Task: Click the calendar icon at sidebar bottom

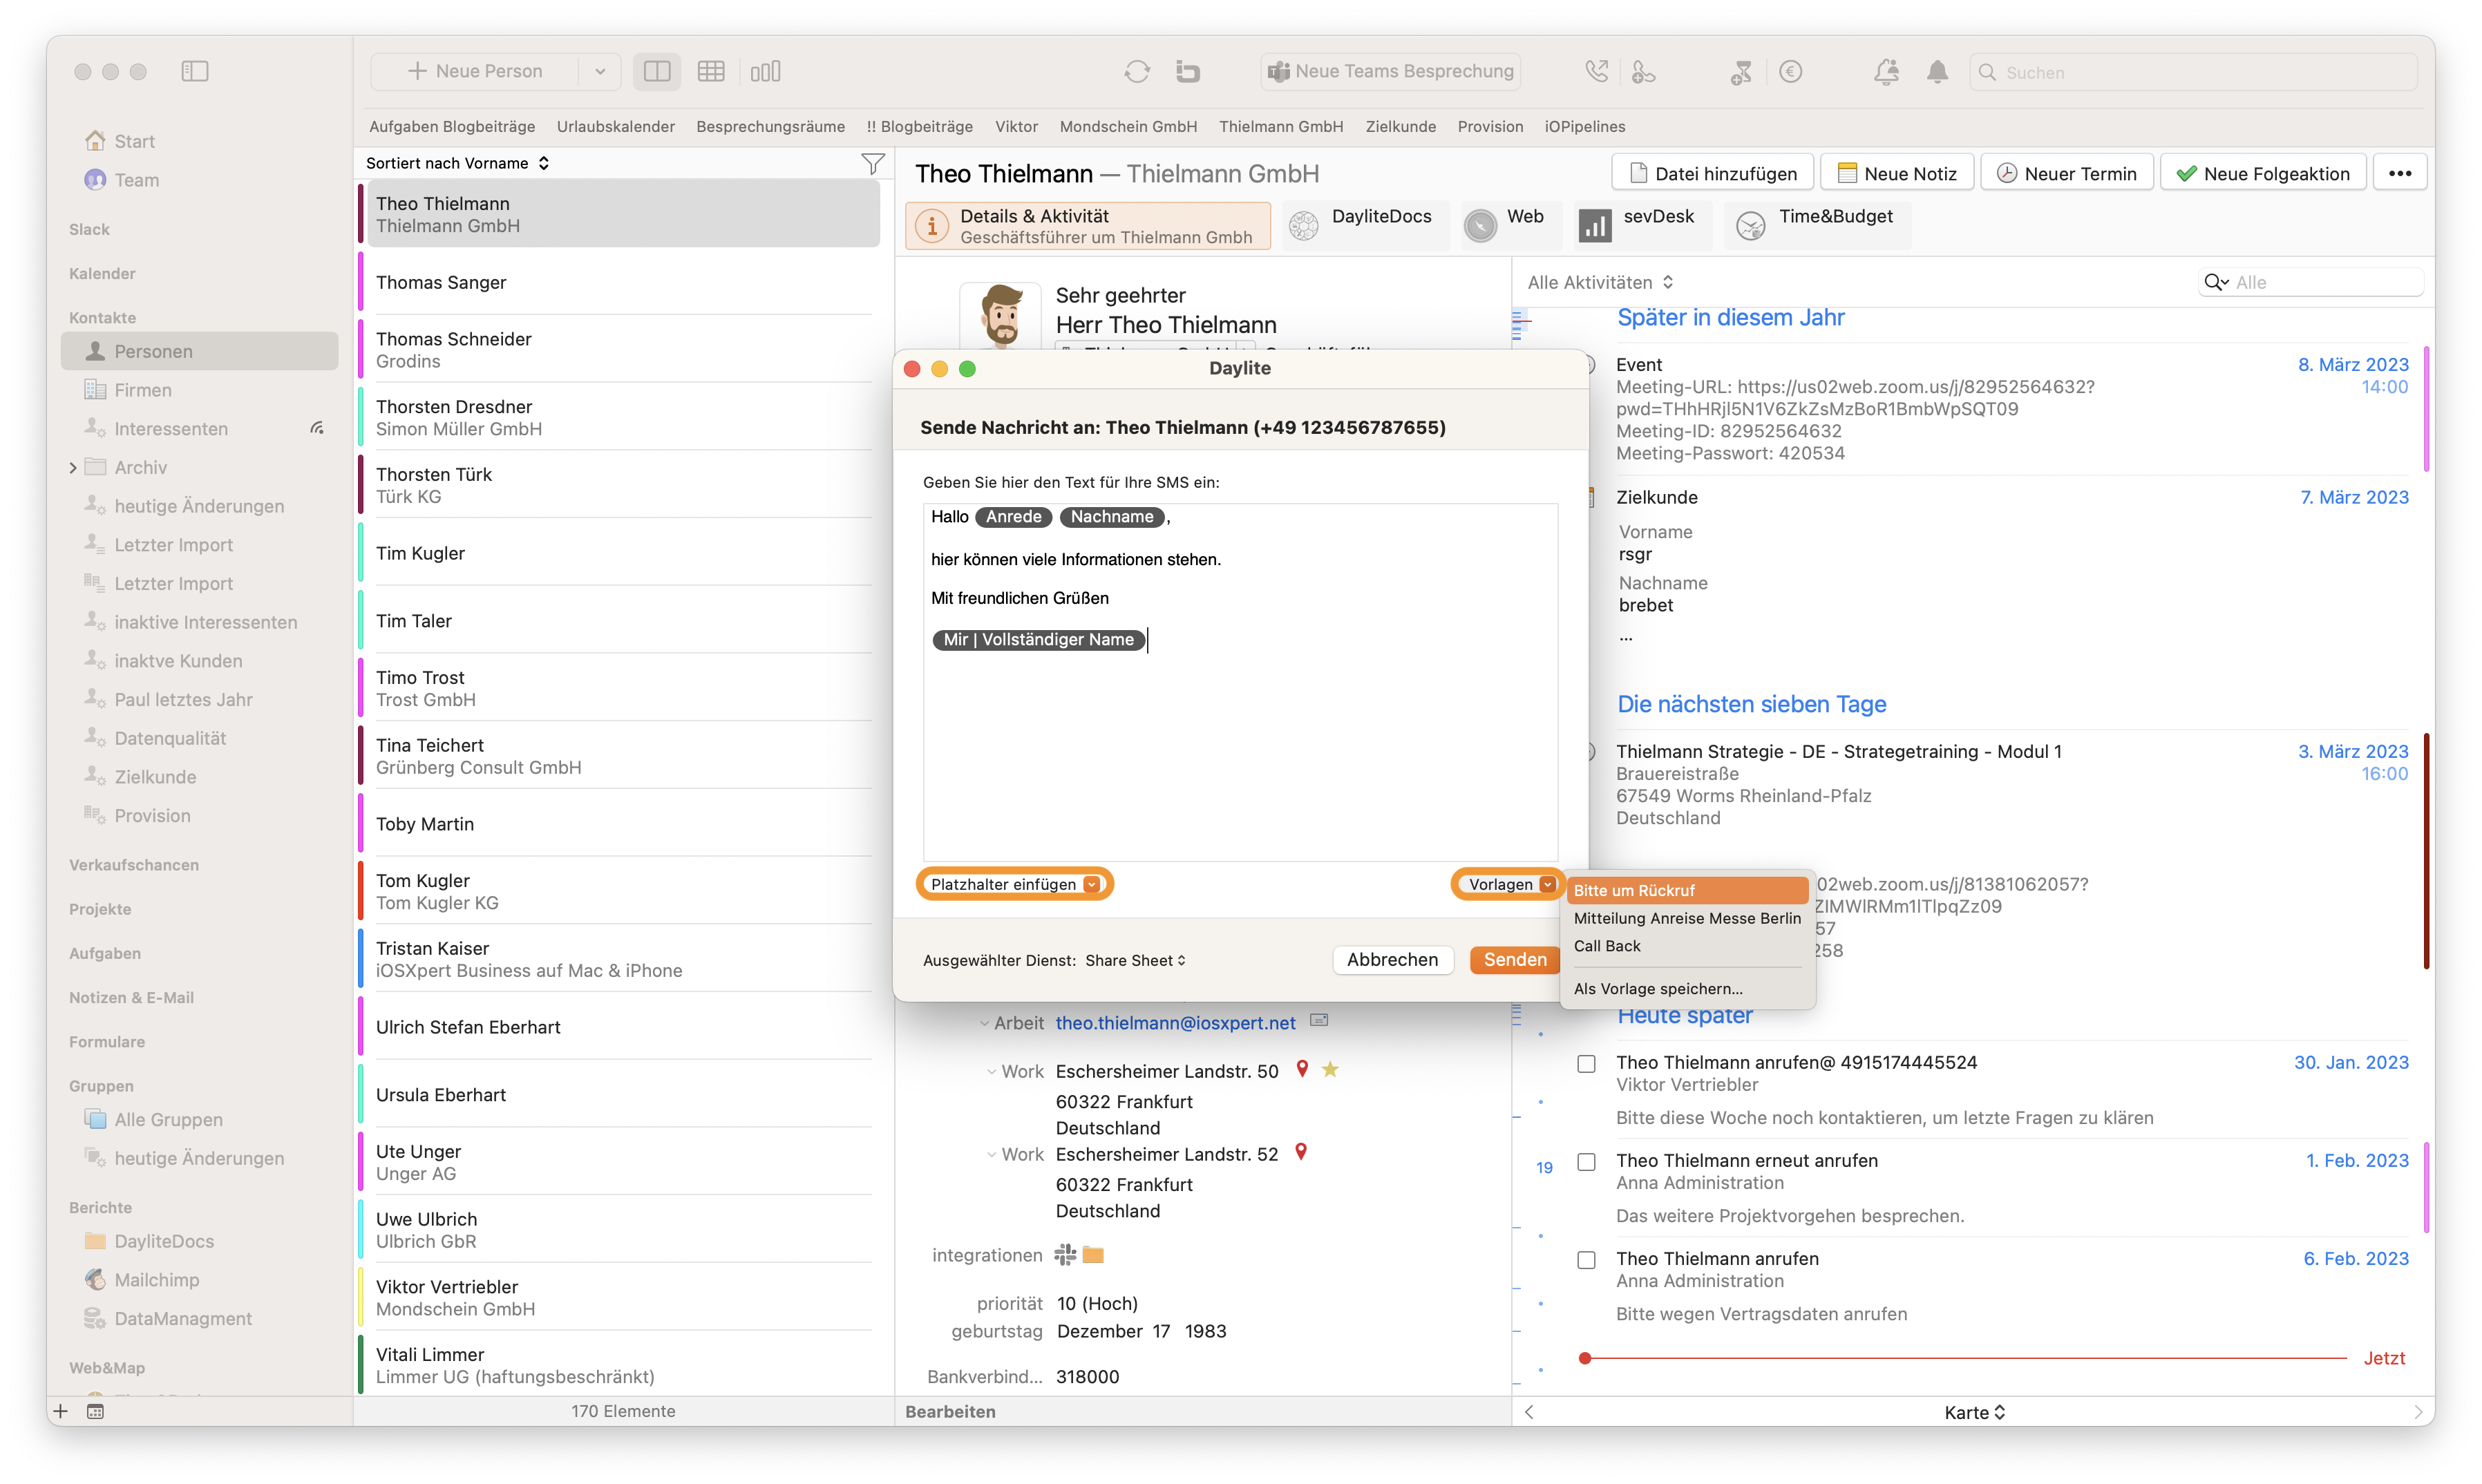Action: pyautogui.click(x=95, y=1411)
